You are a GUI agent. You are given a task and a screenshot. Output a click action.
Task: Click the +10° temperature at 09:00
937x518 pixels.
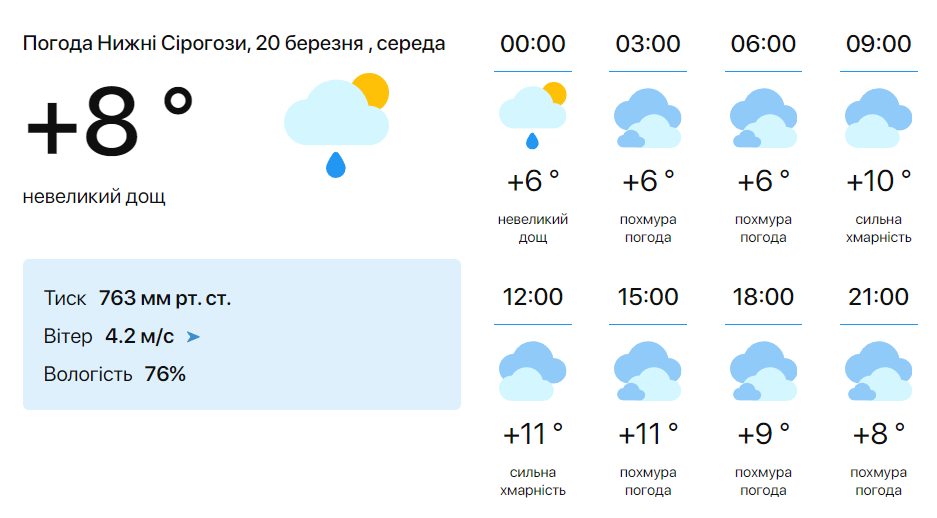click(x=878, y=181)
